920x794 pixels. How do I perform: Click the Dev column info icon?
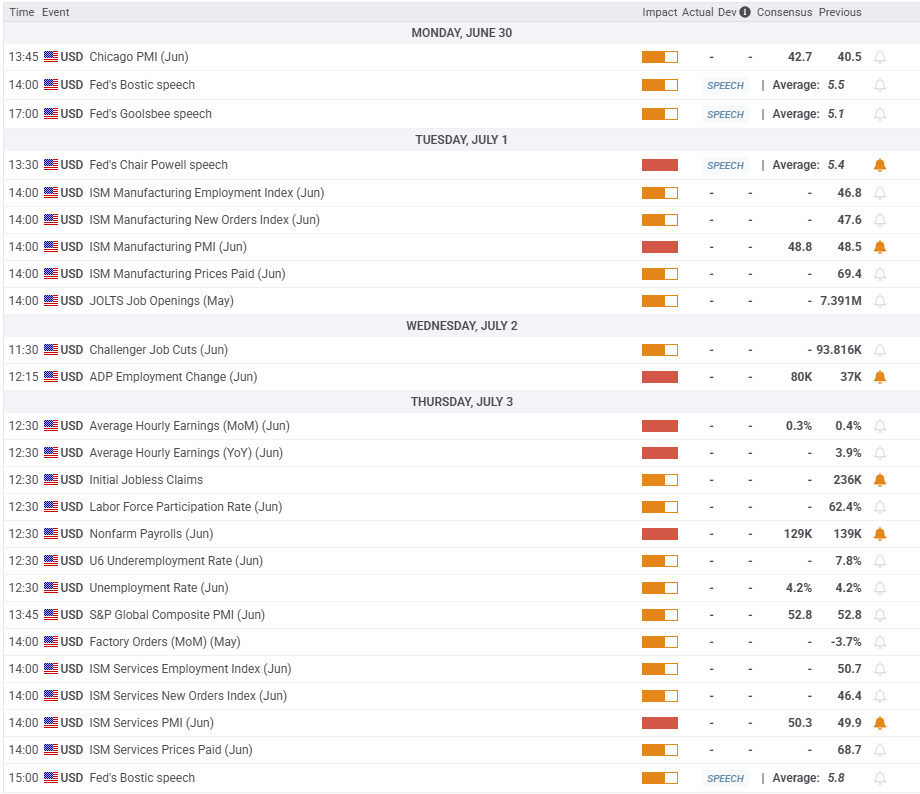pyautogui.click(x=745, y=12)
